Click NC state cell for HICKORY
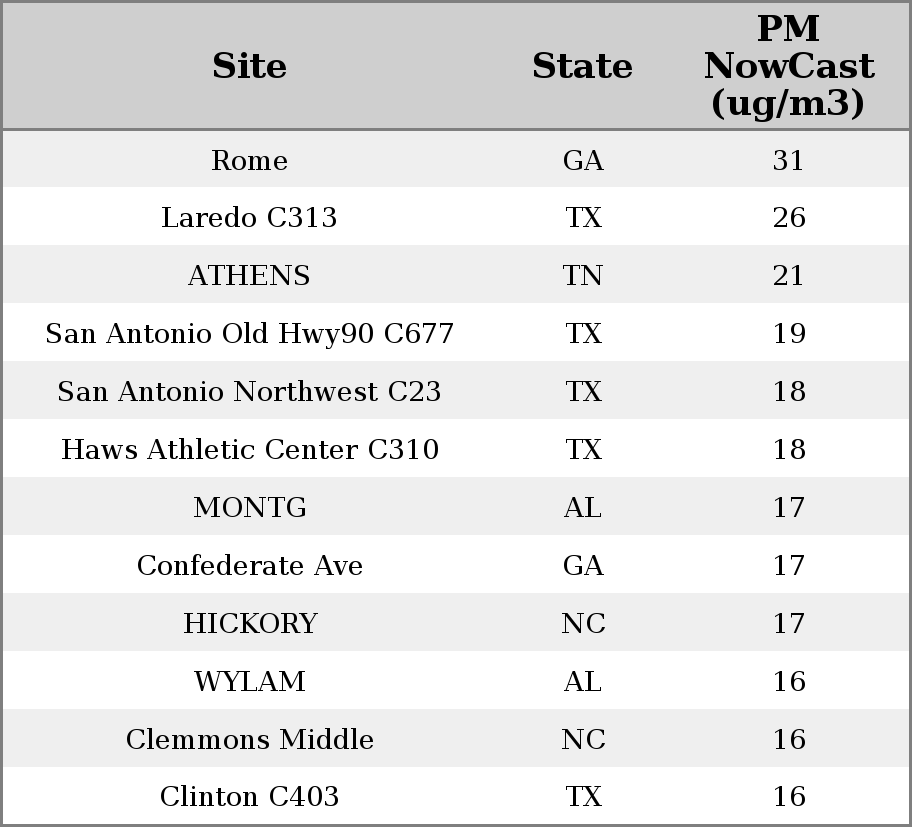Image resolution: width=912 pixels, height=827 pixels. pyautogui.click(x=583, y=623)
